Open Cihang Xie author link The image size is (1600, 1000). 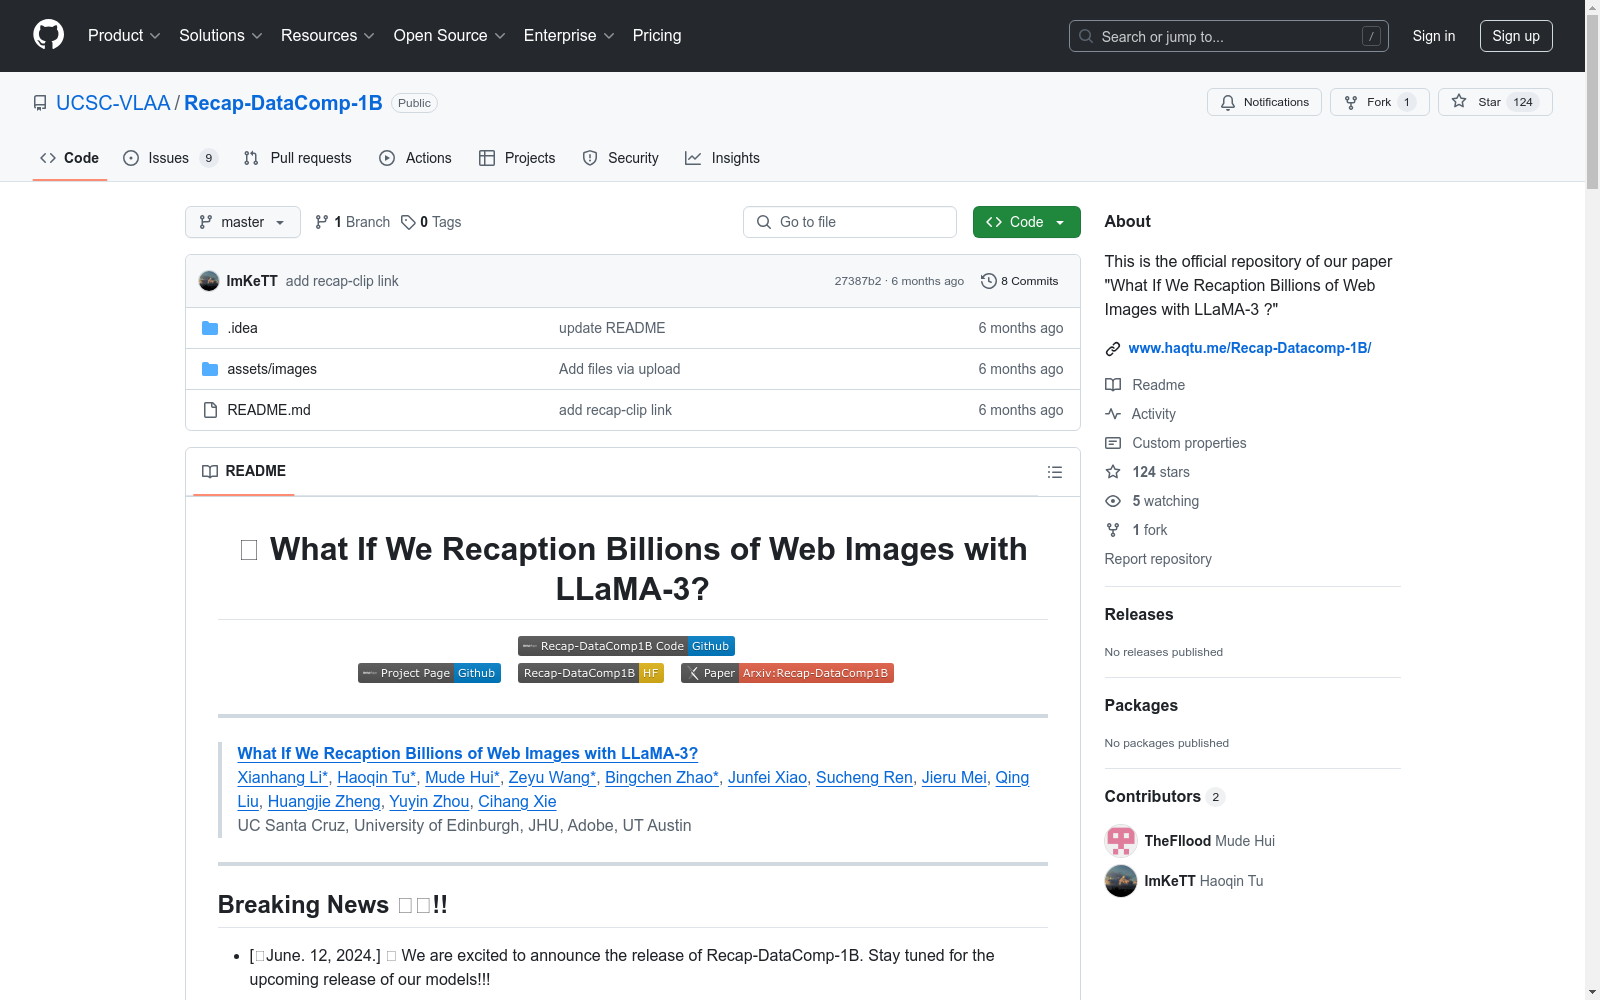[517, 802]
